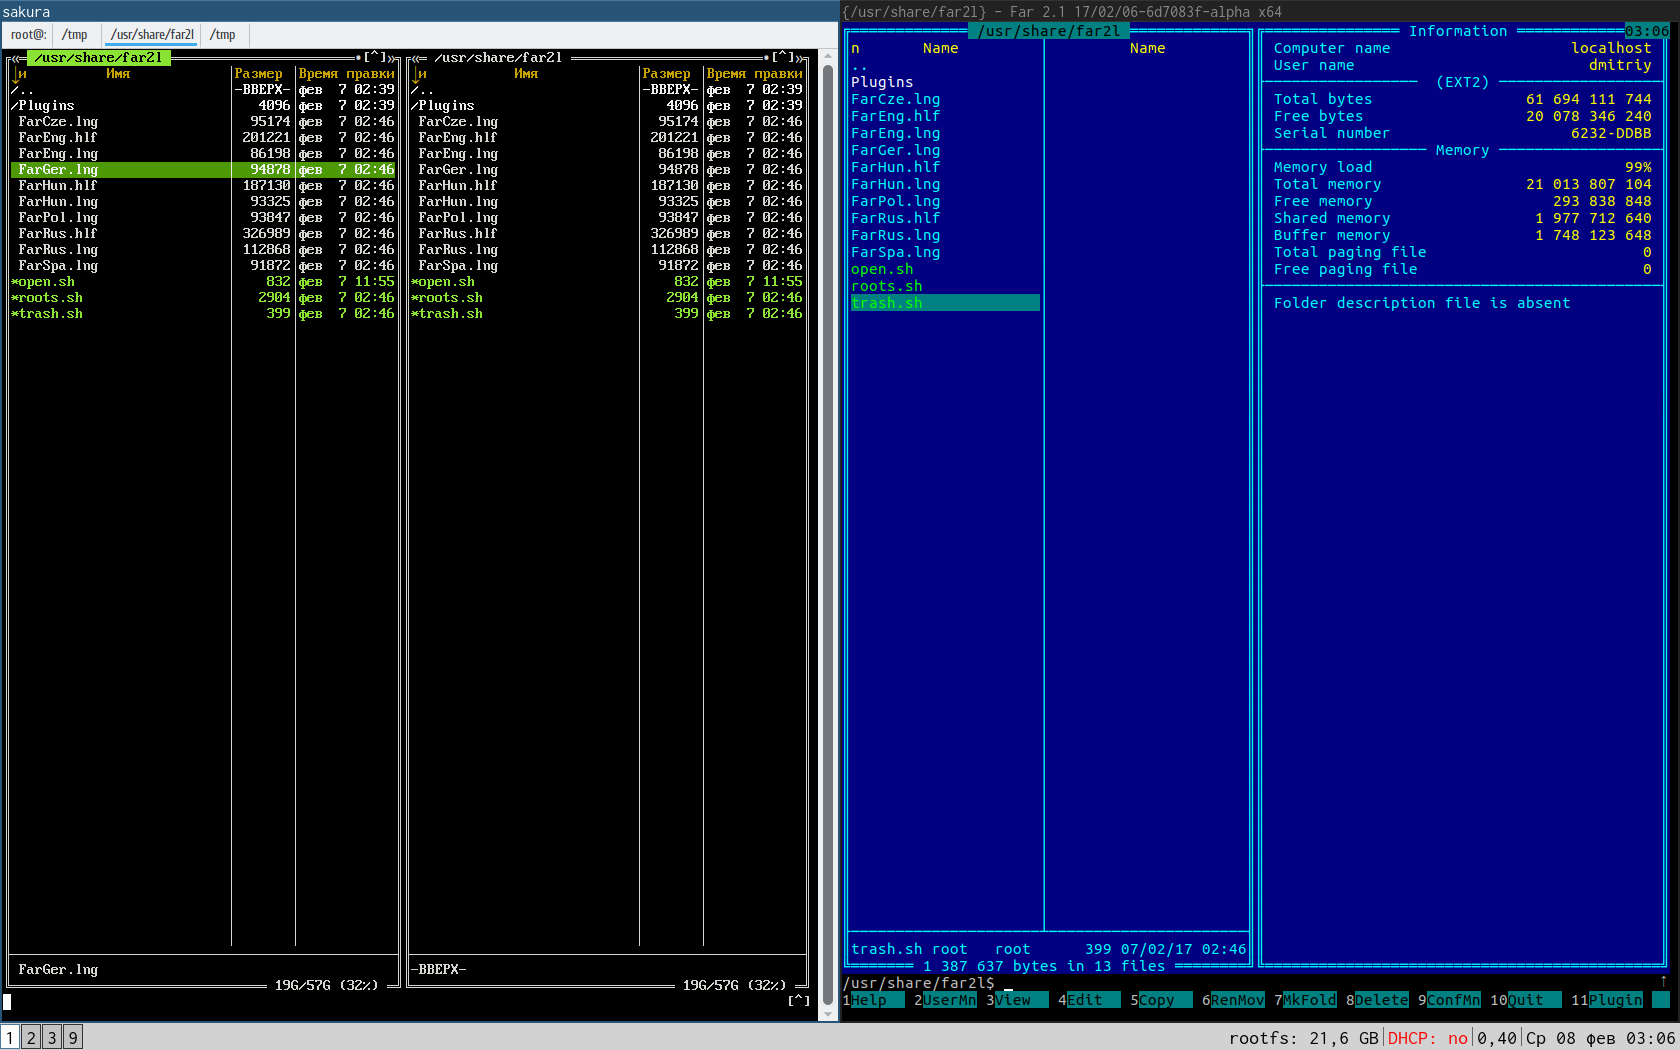The height and width of the screenshot is (1050, 1680).
Task: Select FarRus.hlf in the blue Far panel
Action: coord(896,218)
